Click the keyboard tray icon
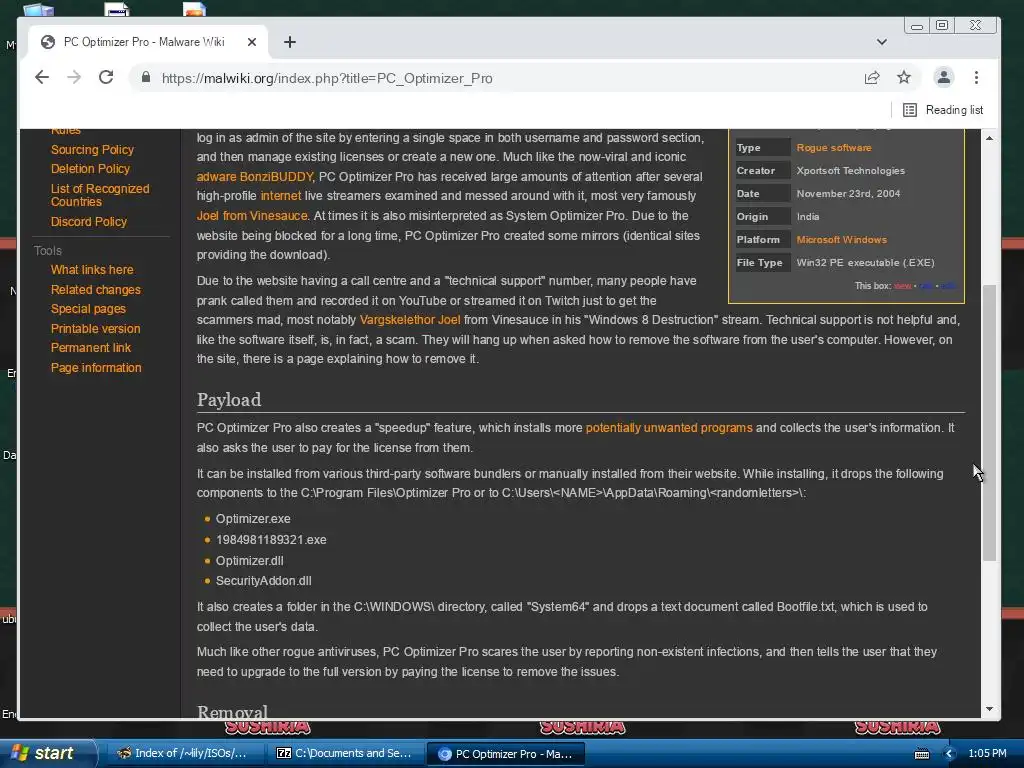Image resolution: width=1024 pixels, height=768 pixels. [922, 754]
